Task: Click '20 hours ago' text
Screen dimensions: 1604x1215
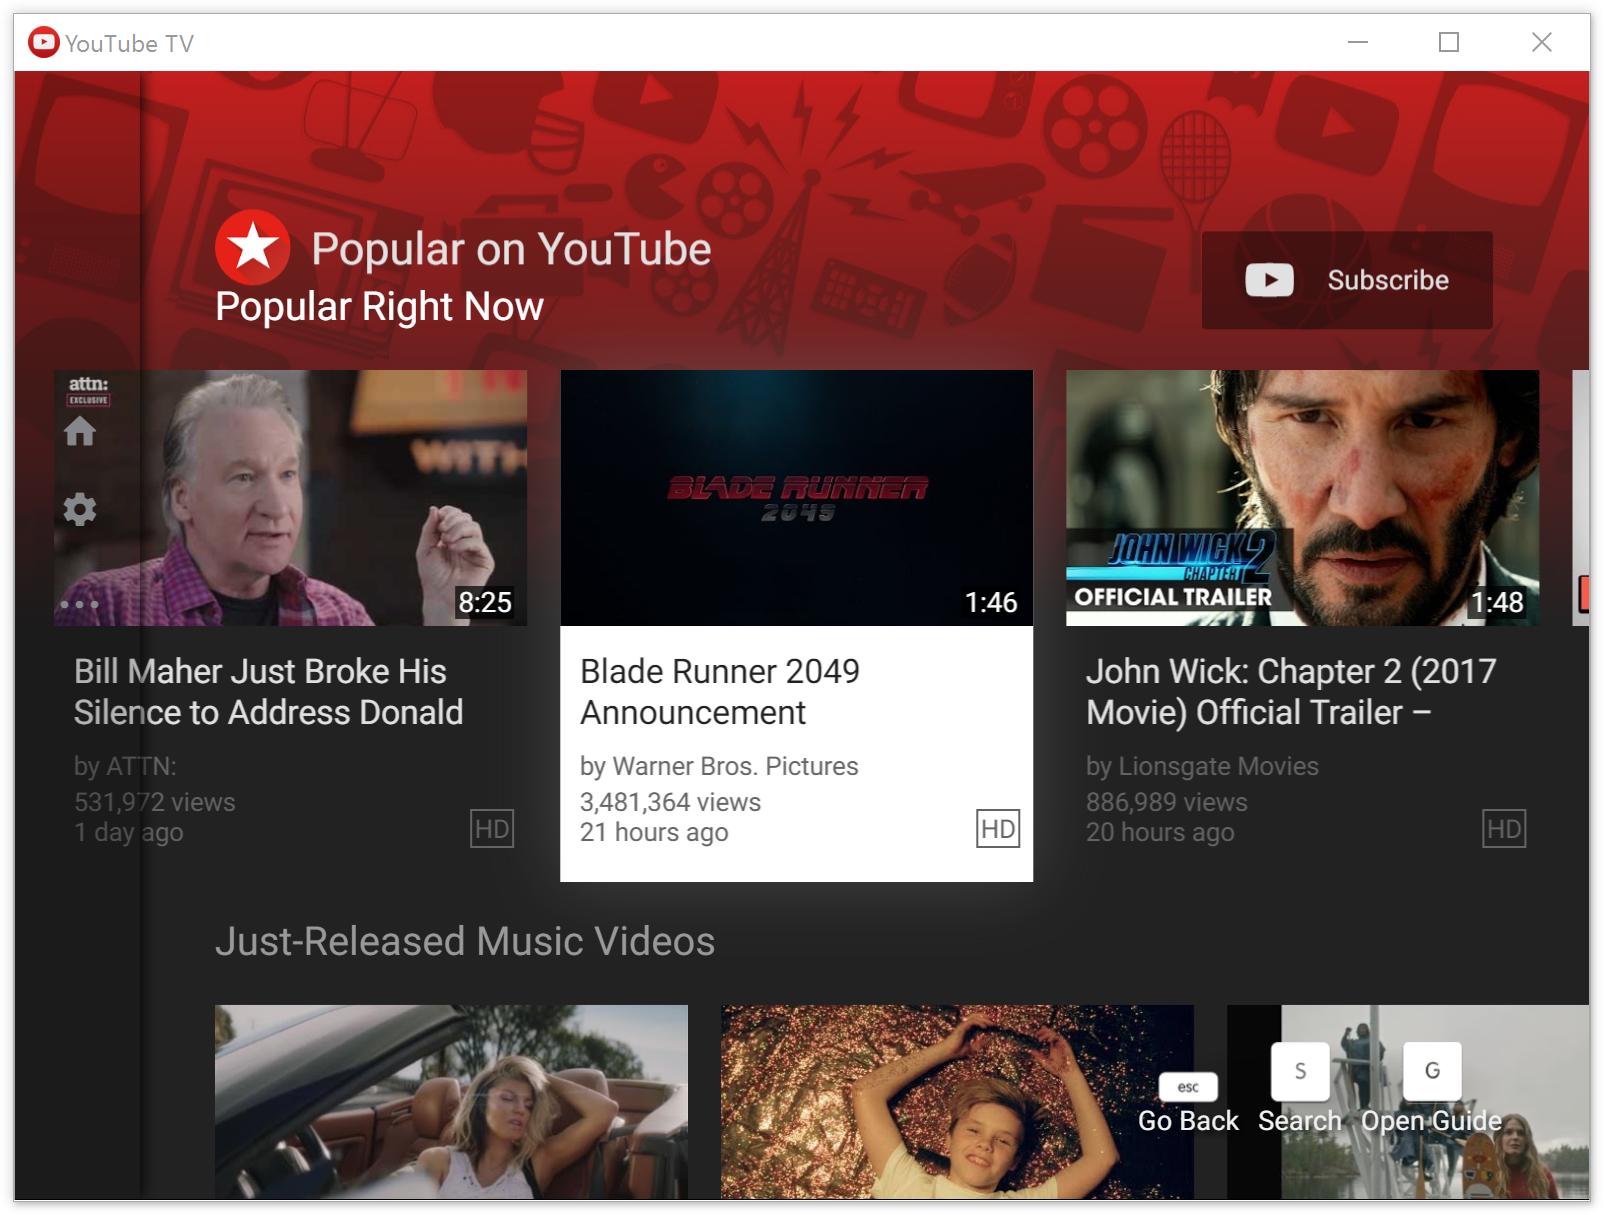Action: pyautogui.click(x=1160, y=832)
